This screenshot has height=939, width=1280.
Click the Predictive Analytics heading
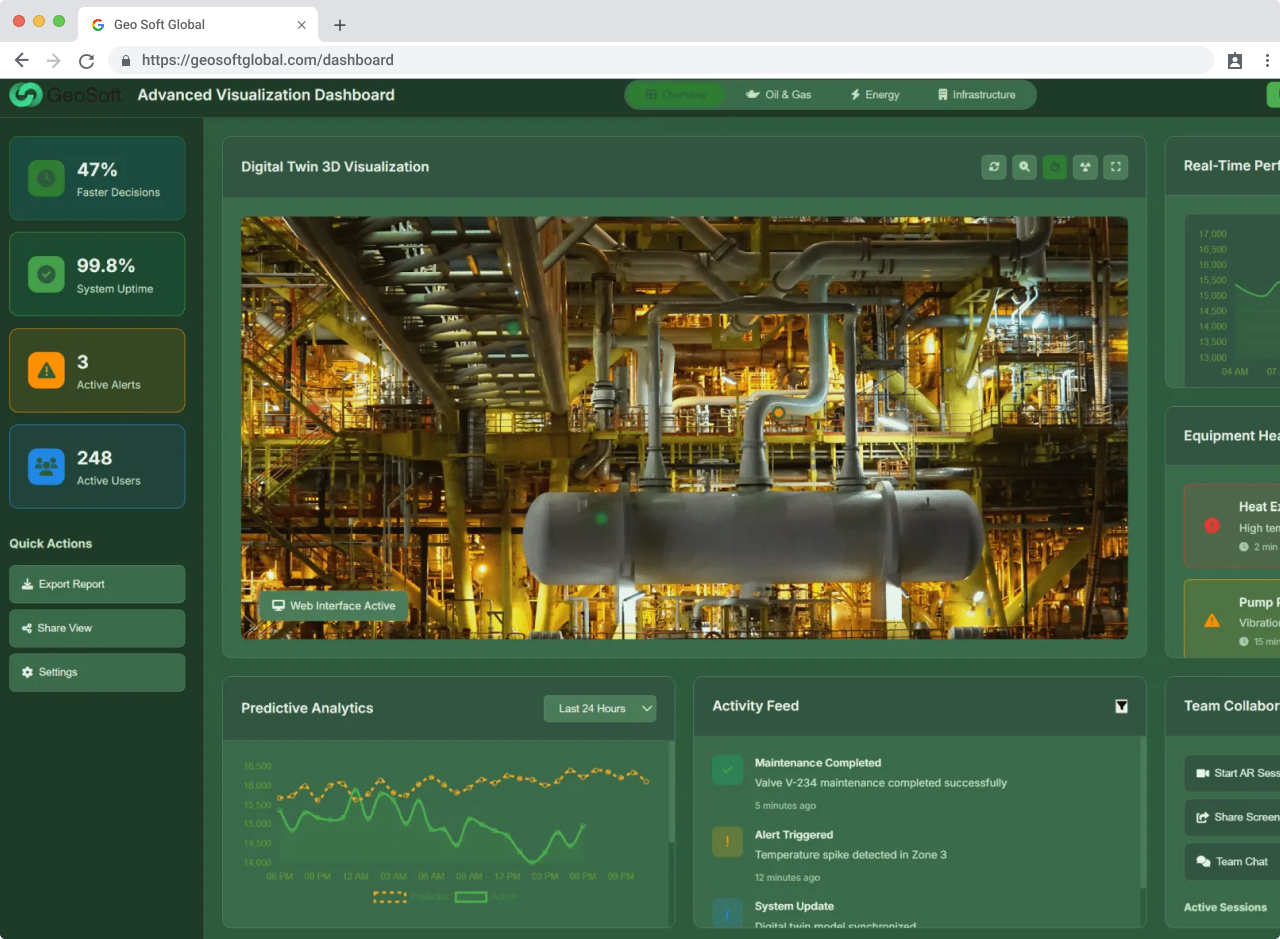(x=307, y=708)
